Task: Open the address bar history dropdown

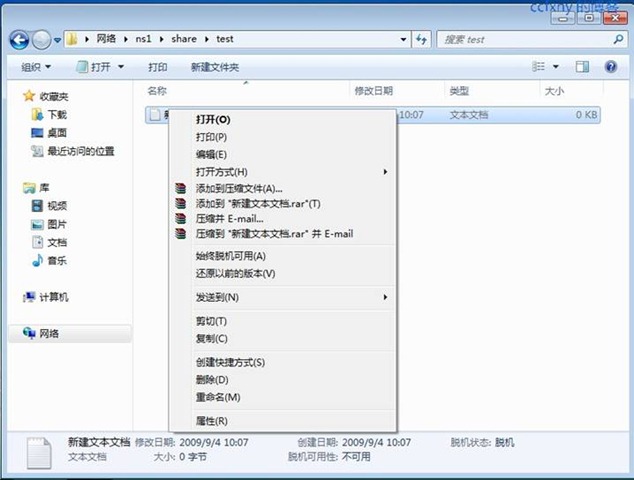Action: point(403,39)
